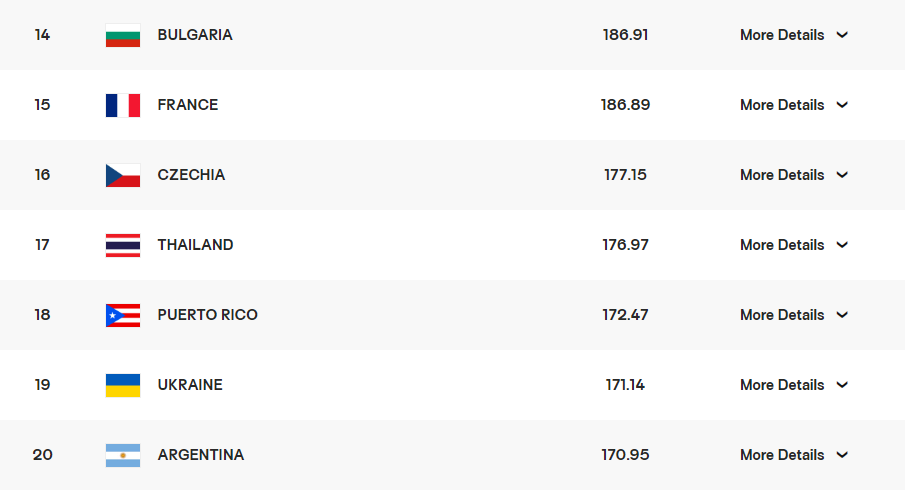Expand the chevron arrow in Czechia's row
The width and height of the screenshot is (905, 495).
pos(842,175)
